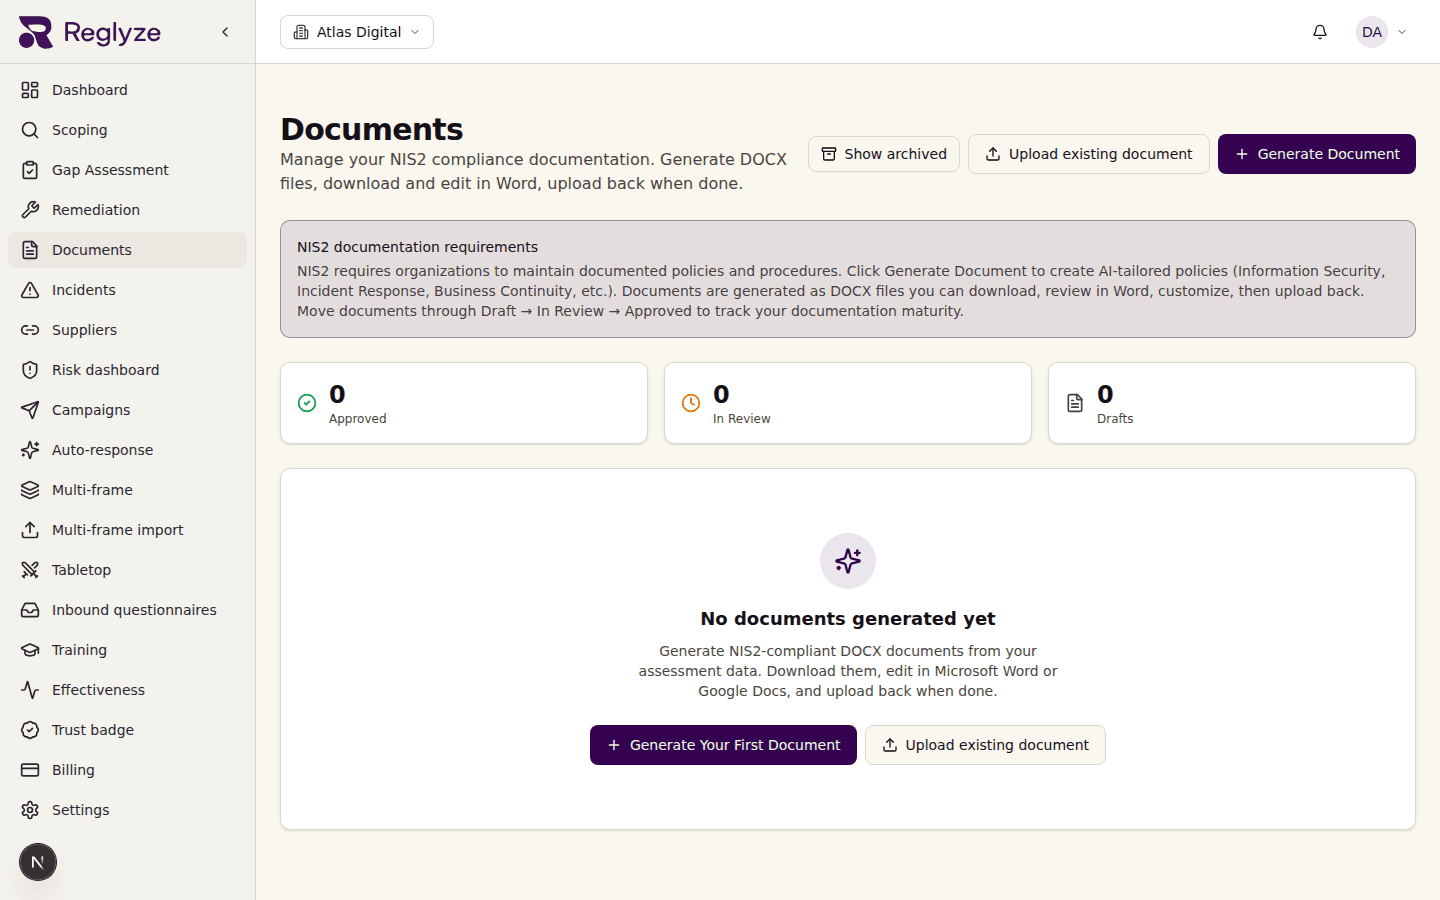Image resolution: width=1440 pixels, height=900 pixels.
Task: Click the Drafts count card
Action: pyautogui.click(x=1232, y=403)
